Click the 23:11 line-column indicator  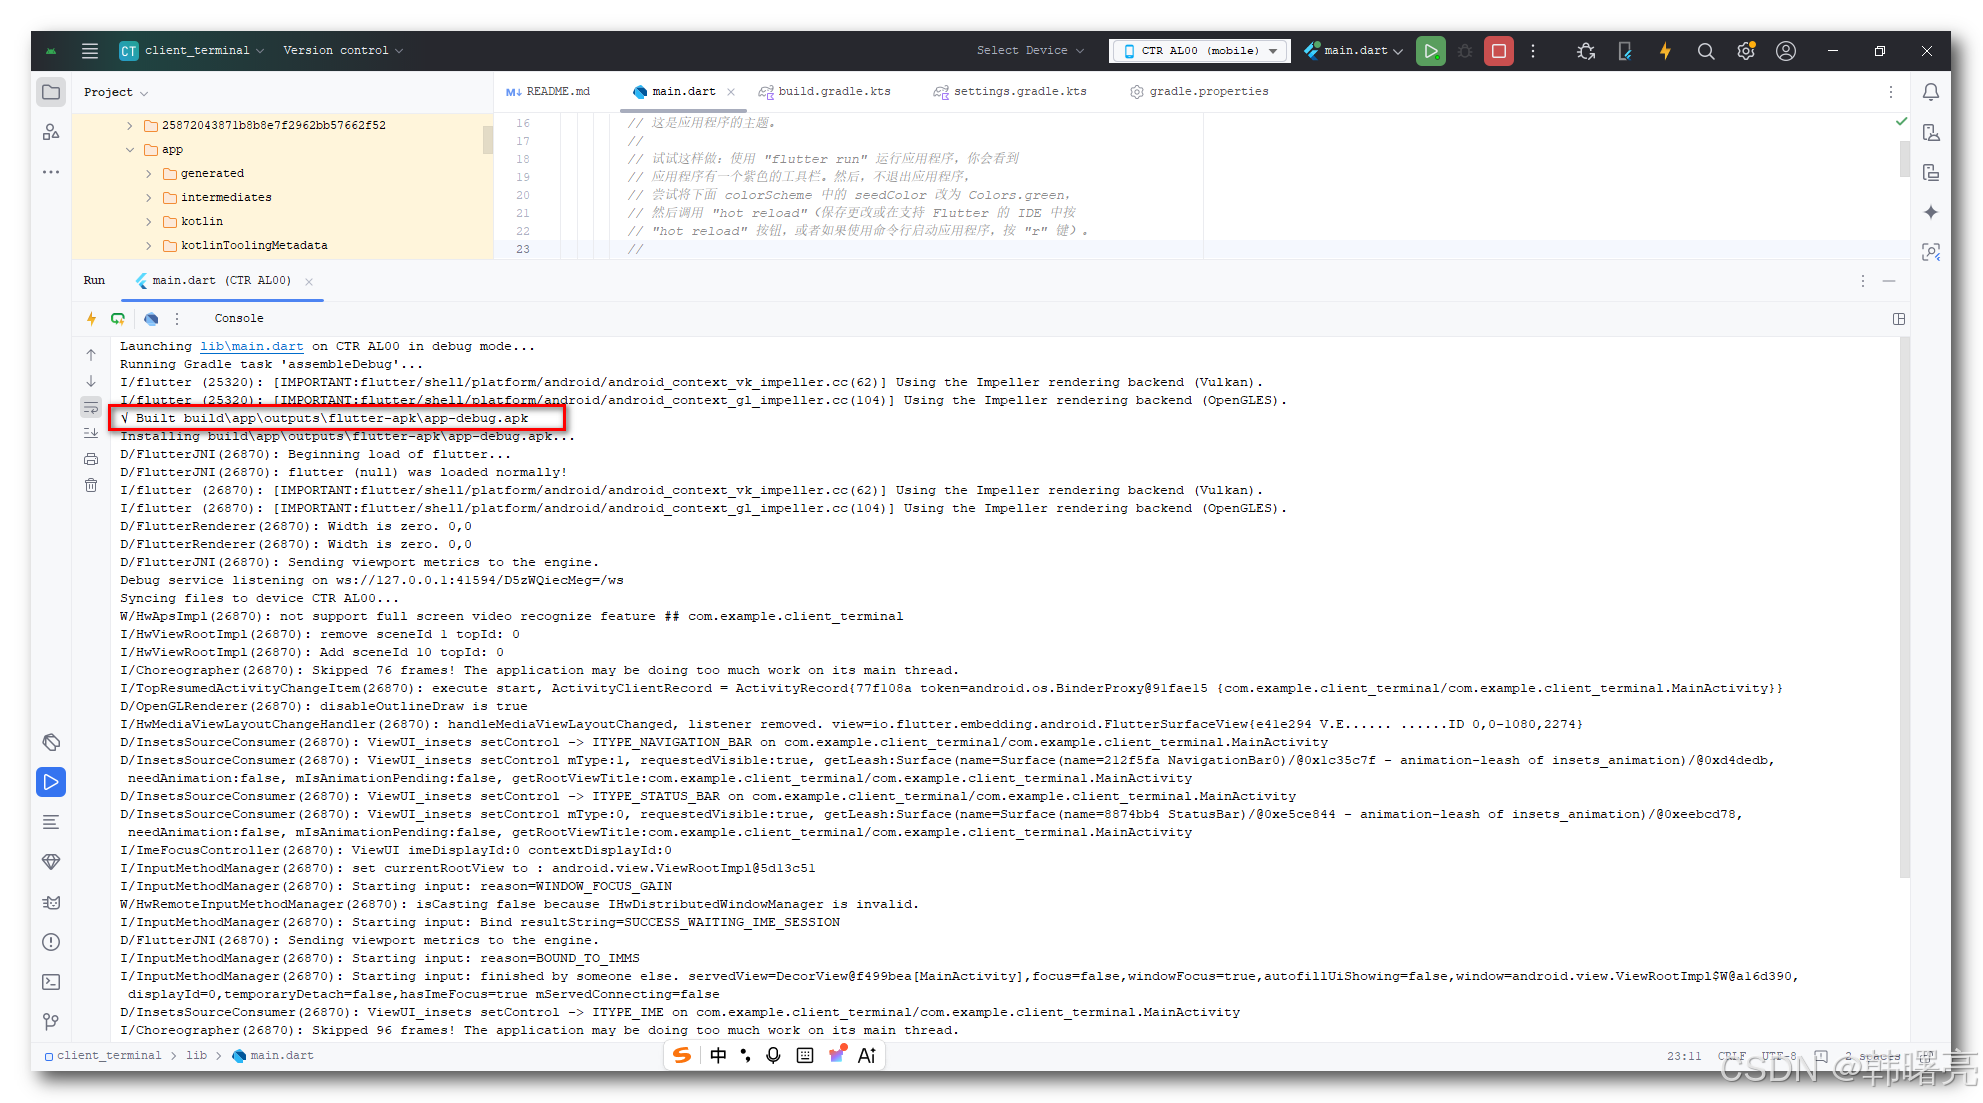click(x=1684, y=1055)
